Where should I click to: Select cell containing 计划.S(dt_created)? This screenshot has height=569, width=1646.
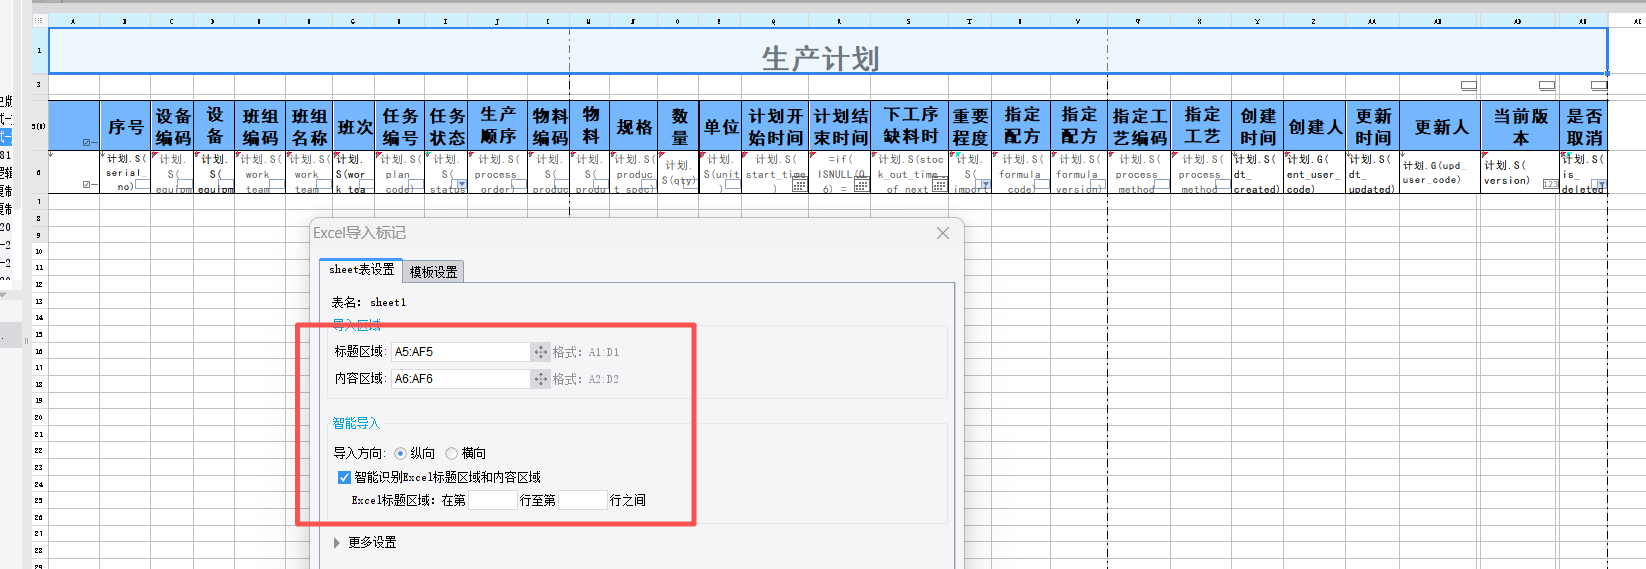1258,172
